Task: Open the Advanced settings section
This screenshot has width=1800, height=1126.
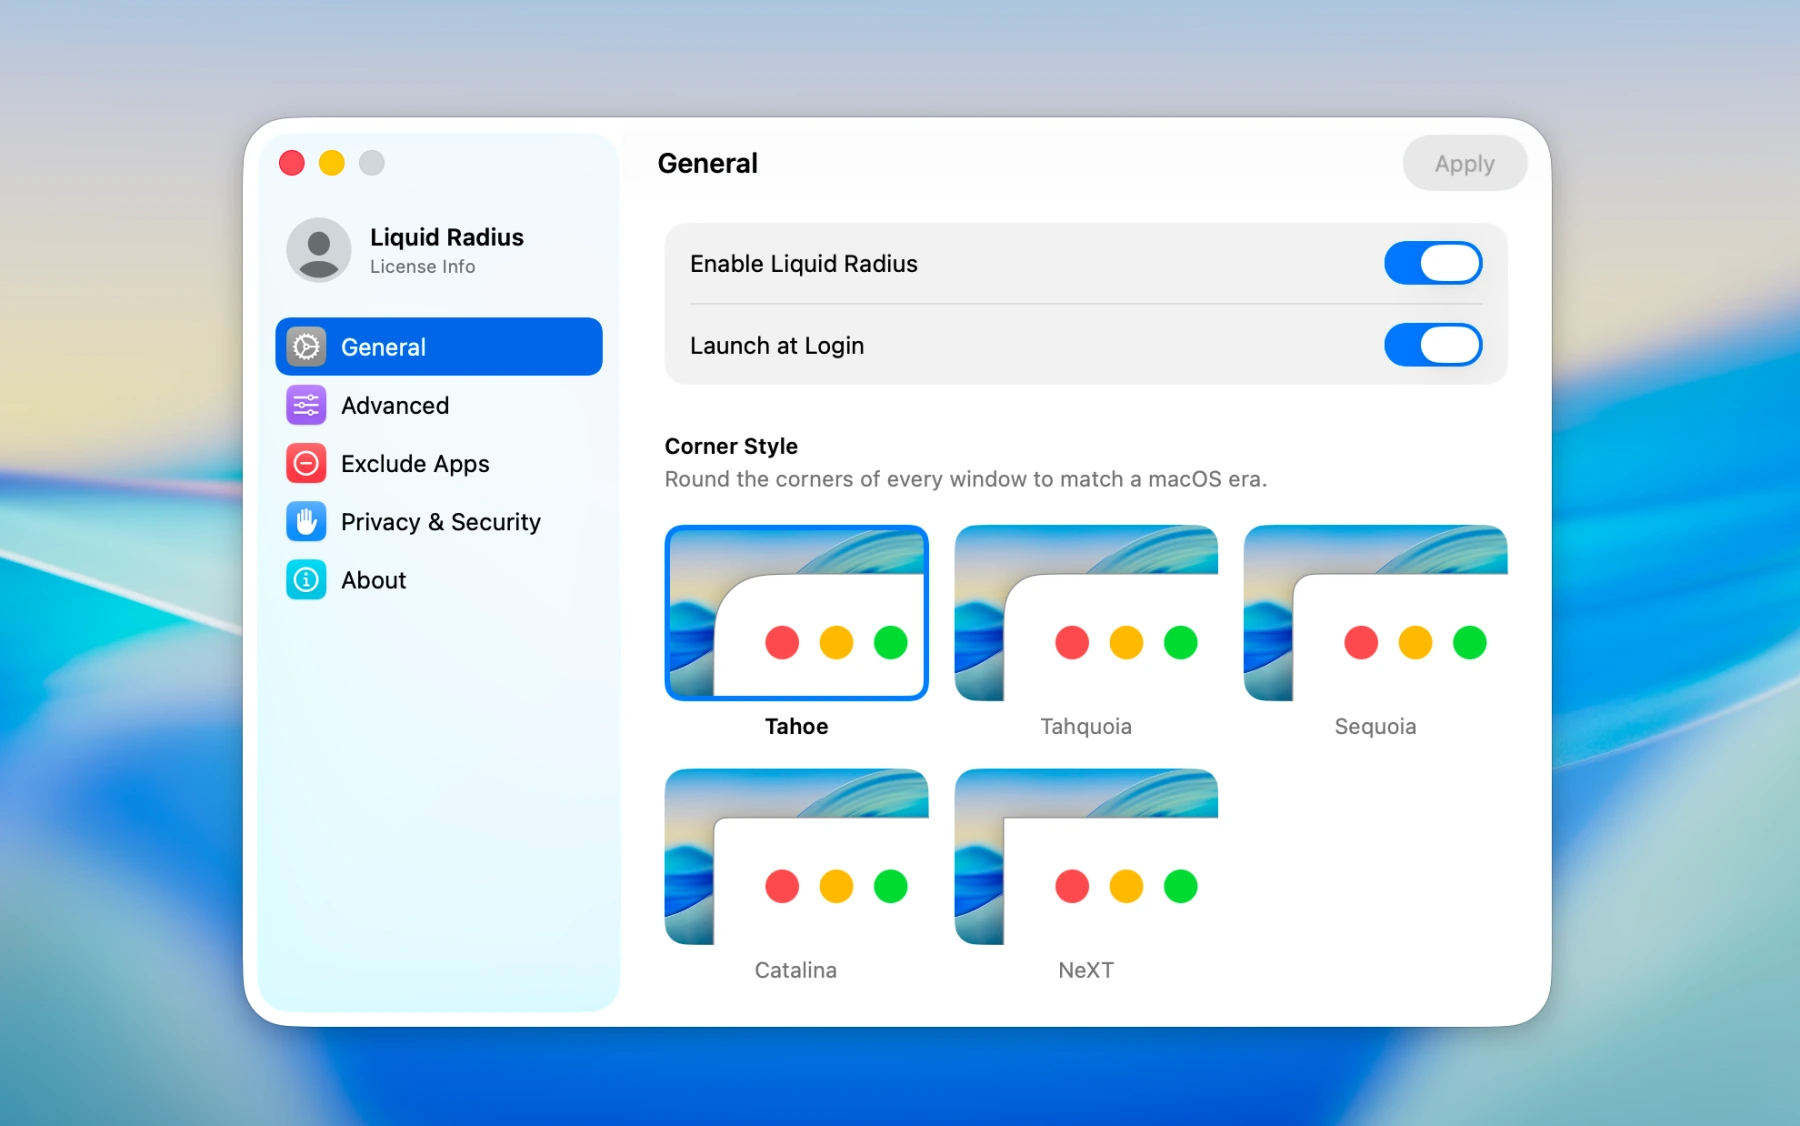Action: click(439, 405)
